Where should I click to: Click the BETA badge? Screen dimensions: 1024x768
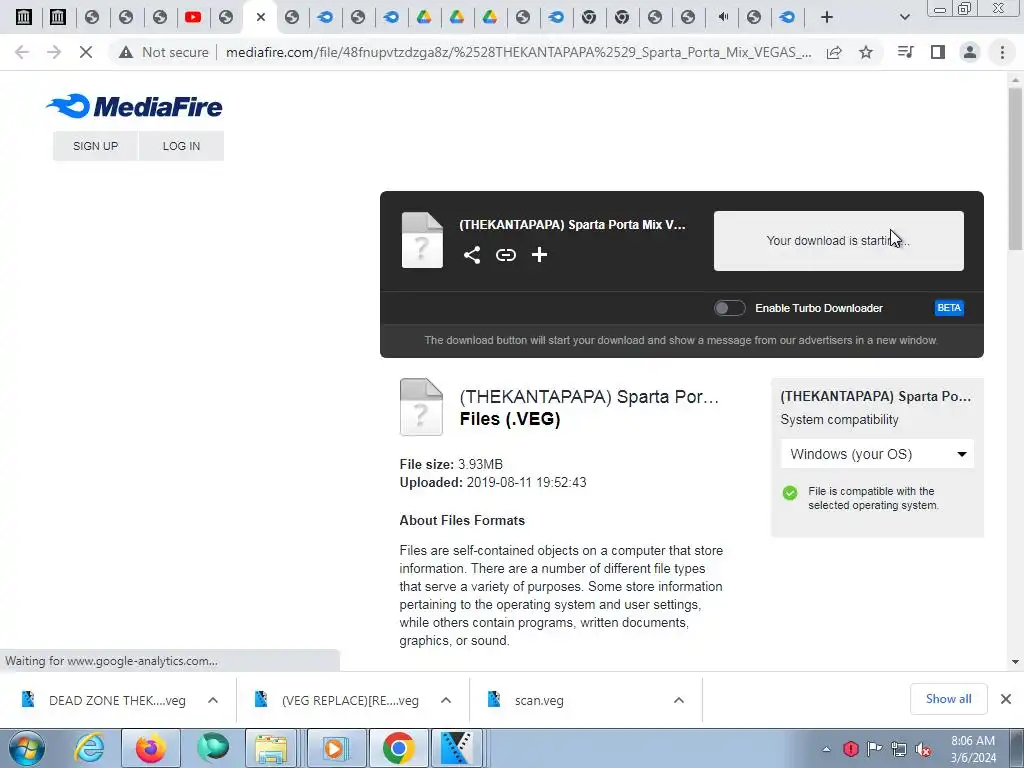point(949,308)
